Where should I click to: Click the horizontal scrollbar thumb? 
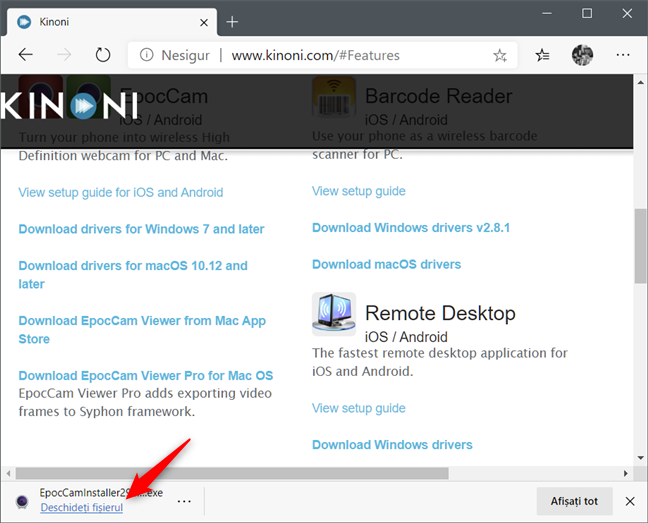point(232,473)
